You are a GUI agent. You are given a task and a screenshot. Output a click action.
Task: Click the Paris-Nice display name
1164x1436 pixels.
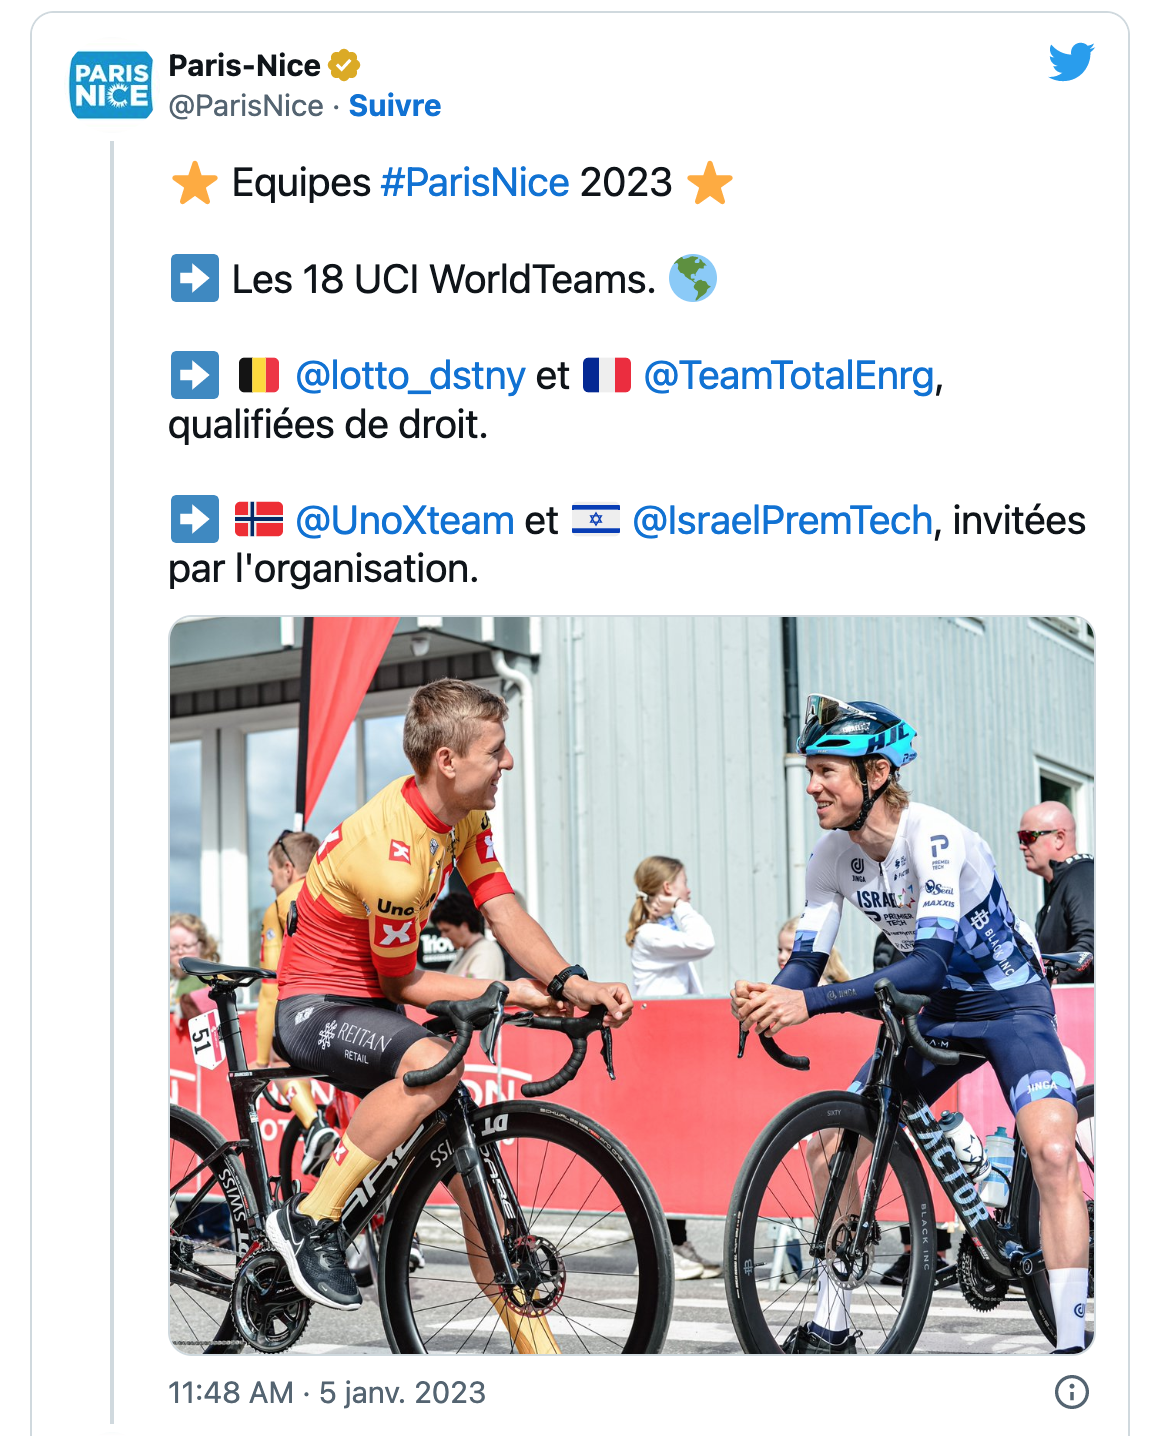244,66
